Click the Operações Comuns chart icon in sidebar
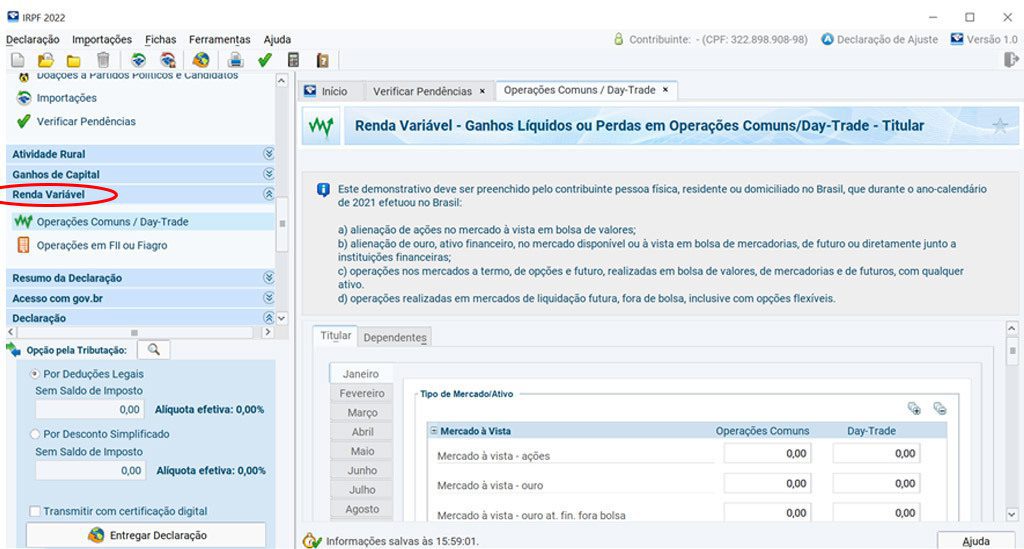 [23, 221]
